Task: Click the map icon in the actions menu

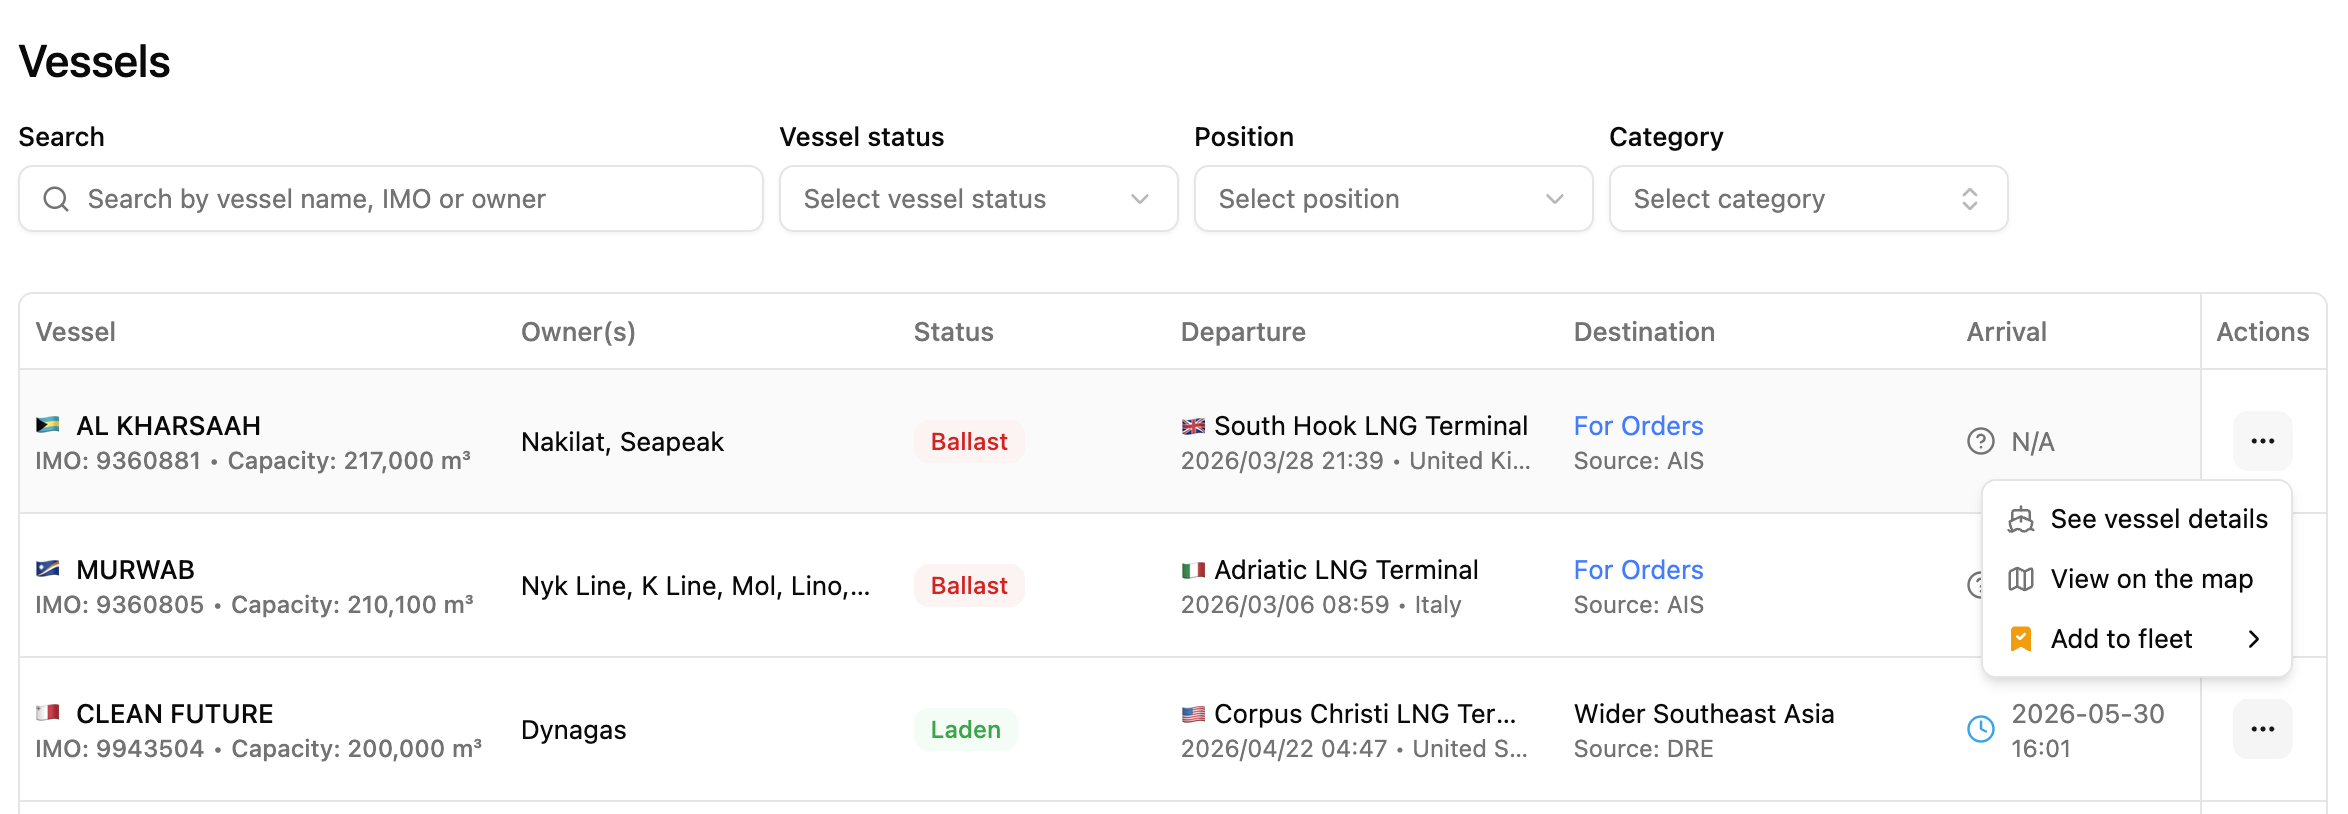Action: (x=2021, y=579)
